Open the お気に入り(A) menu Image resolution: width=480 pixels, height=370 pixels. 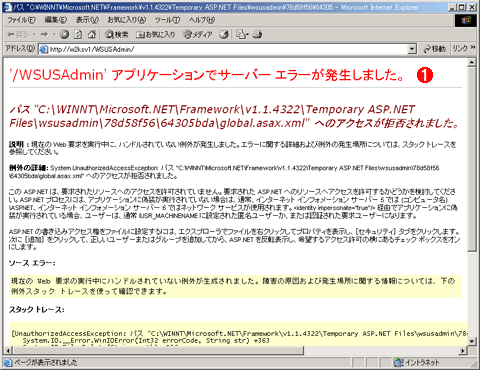[x=126, y=20]
